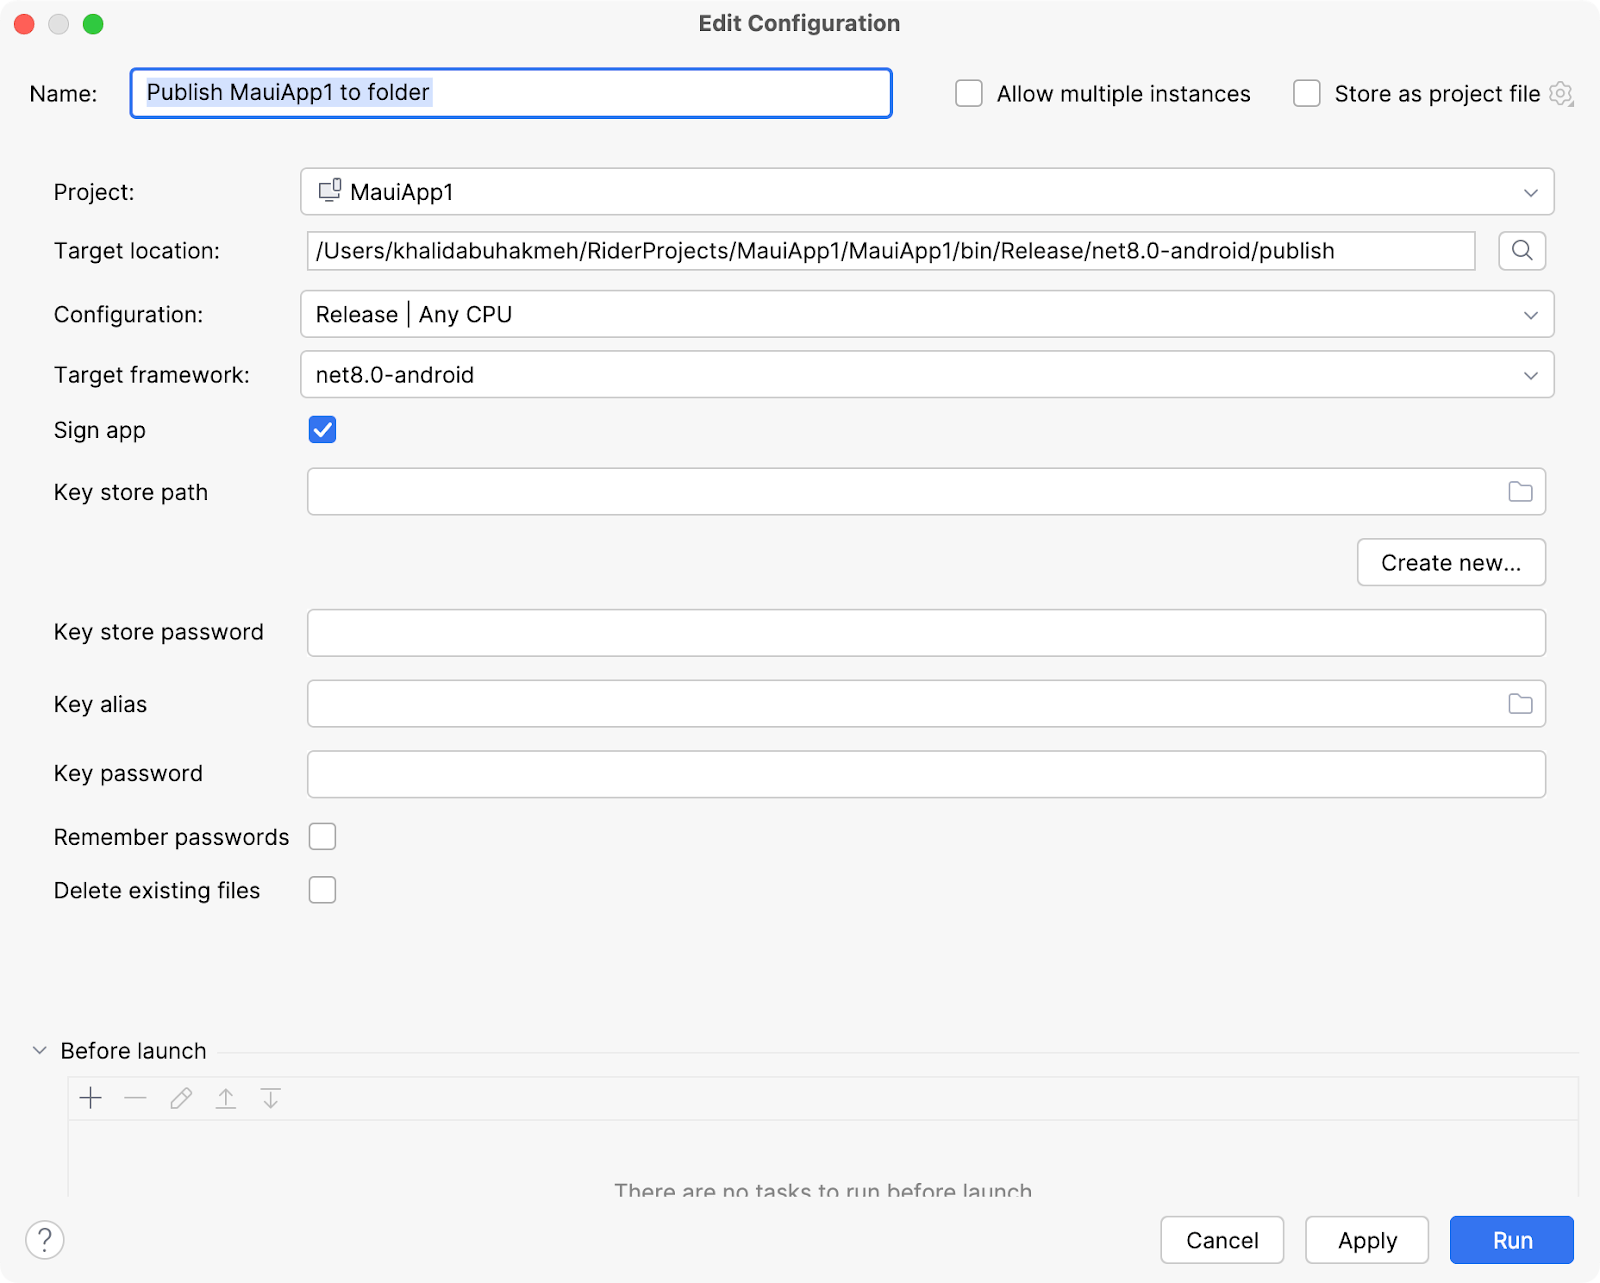Viewport: 1600px width, 1283px height.
Task: Collapse the Before launch section
Action: point(40,1051)
